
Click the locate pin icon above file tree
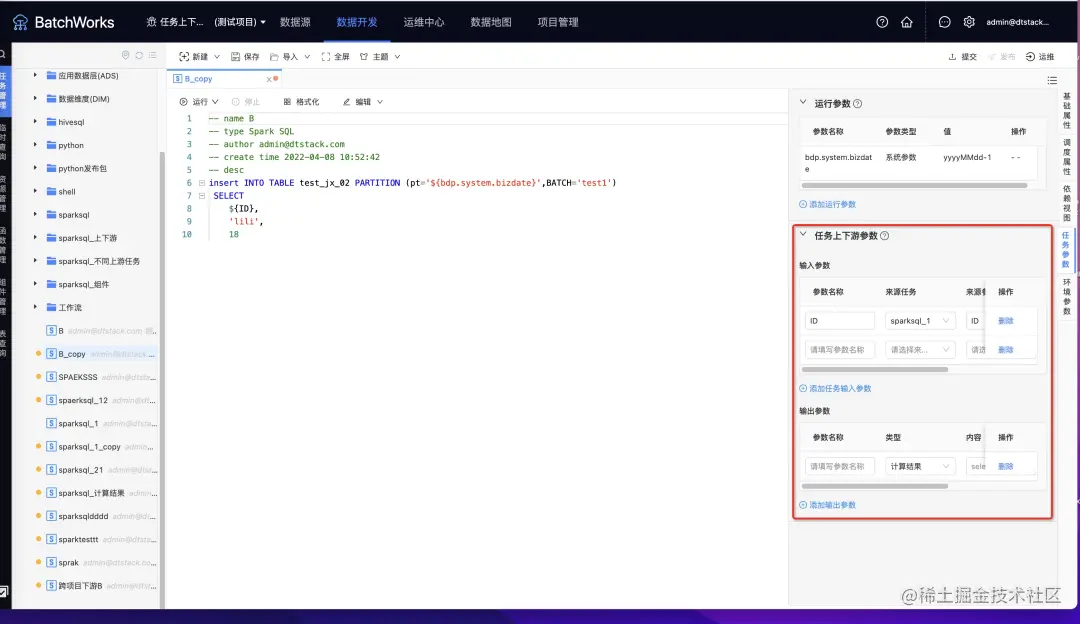[125, 55]
